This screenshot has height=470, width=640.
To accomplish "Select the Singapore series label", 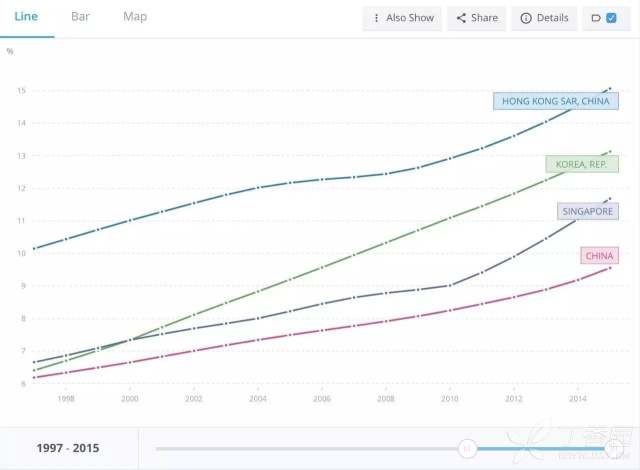I will [587, 211].
